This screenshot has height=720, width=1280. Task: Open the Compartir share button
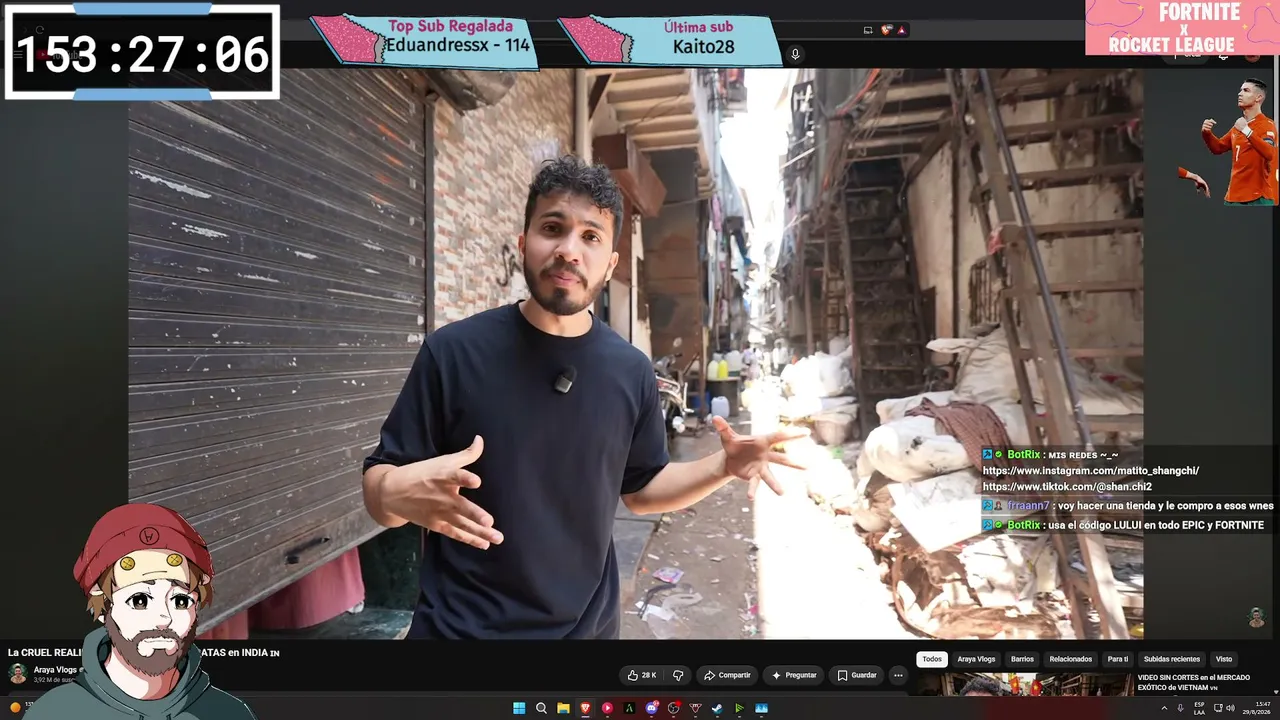(x=727, y=675)
